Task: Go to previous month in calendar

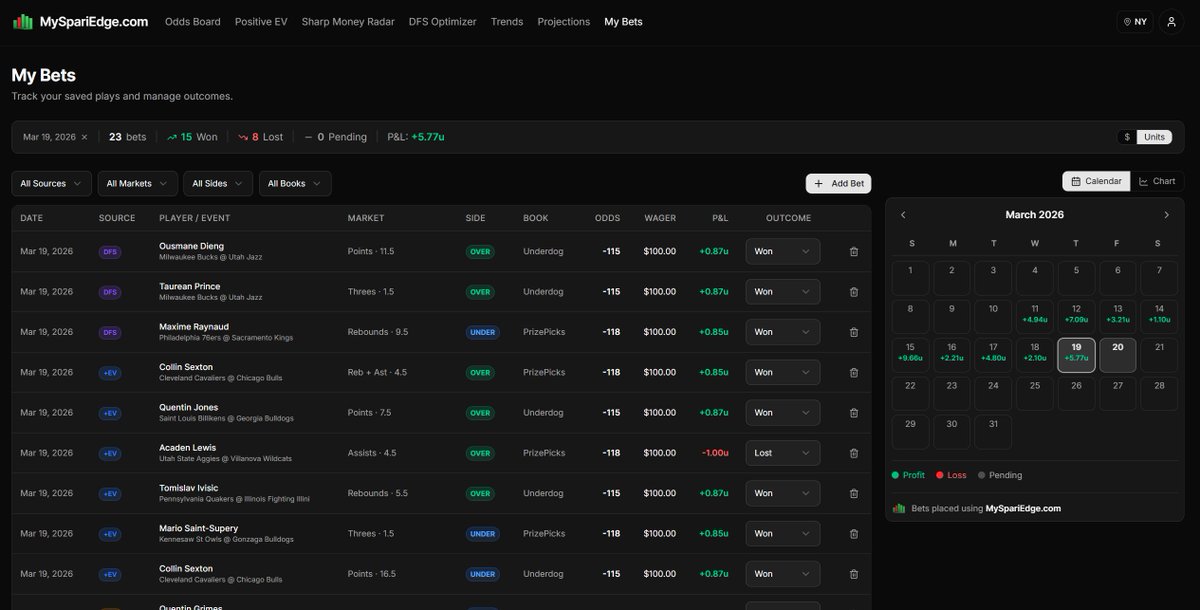Action: (x=903, y=215)
